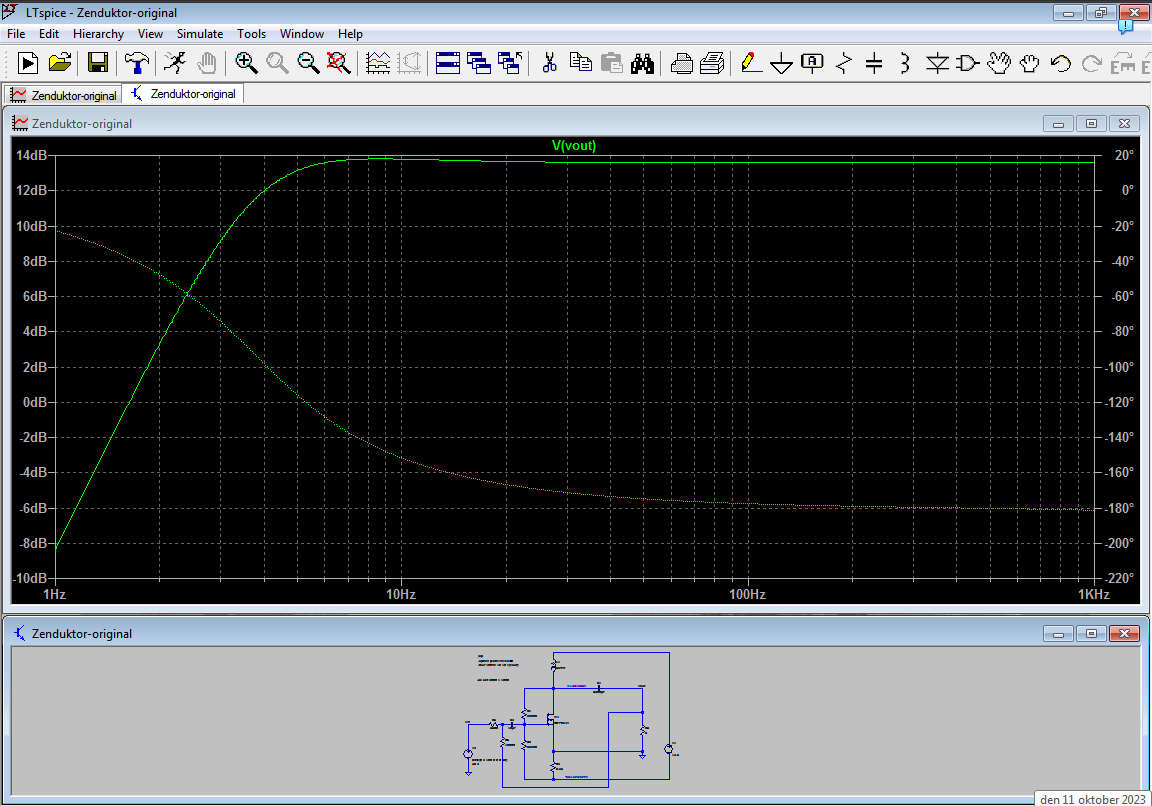The image size is (1152, 806).
Task: Open the Edit menu
Action: tap(48, 34)
